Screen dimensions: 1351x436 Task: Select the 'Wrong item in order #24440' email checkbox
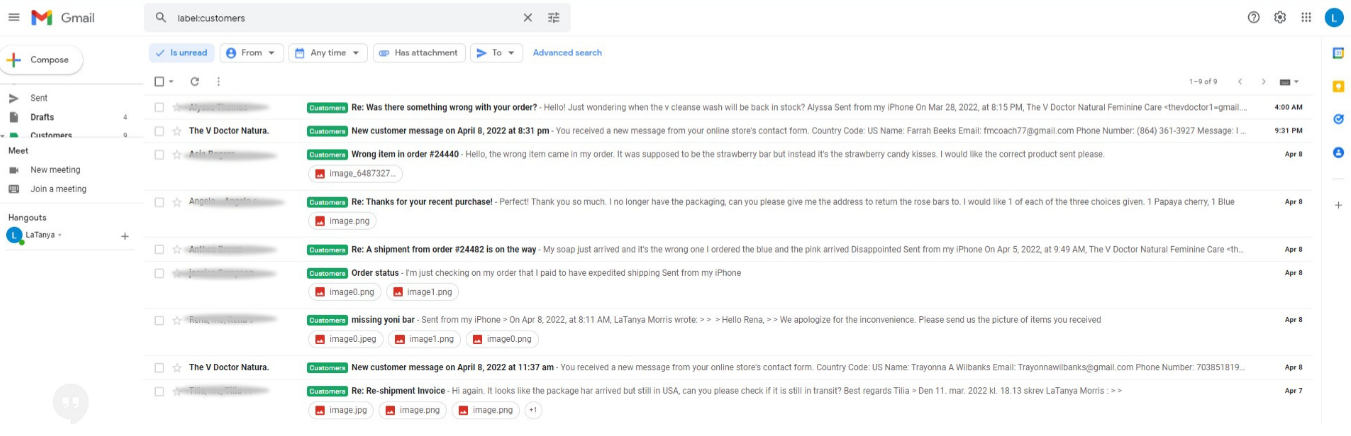pos(159,155)
